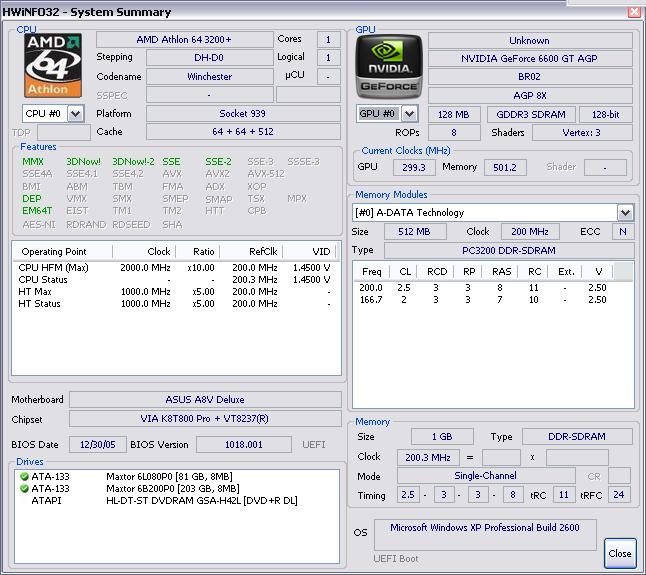The height and width of the screenshot is (575, 646).
Task: Click green status icon for Maxtor 6B200P0
Action: point(24,489)
